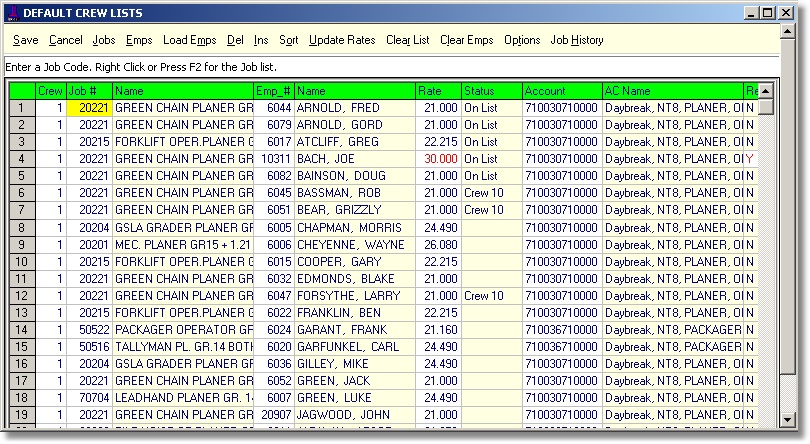
Task: Open Job History
Action: (577, 40)
